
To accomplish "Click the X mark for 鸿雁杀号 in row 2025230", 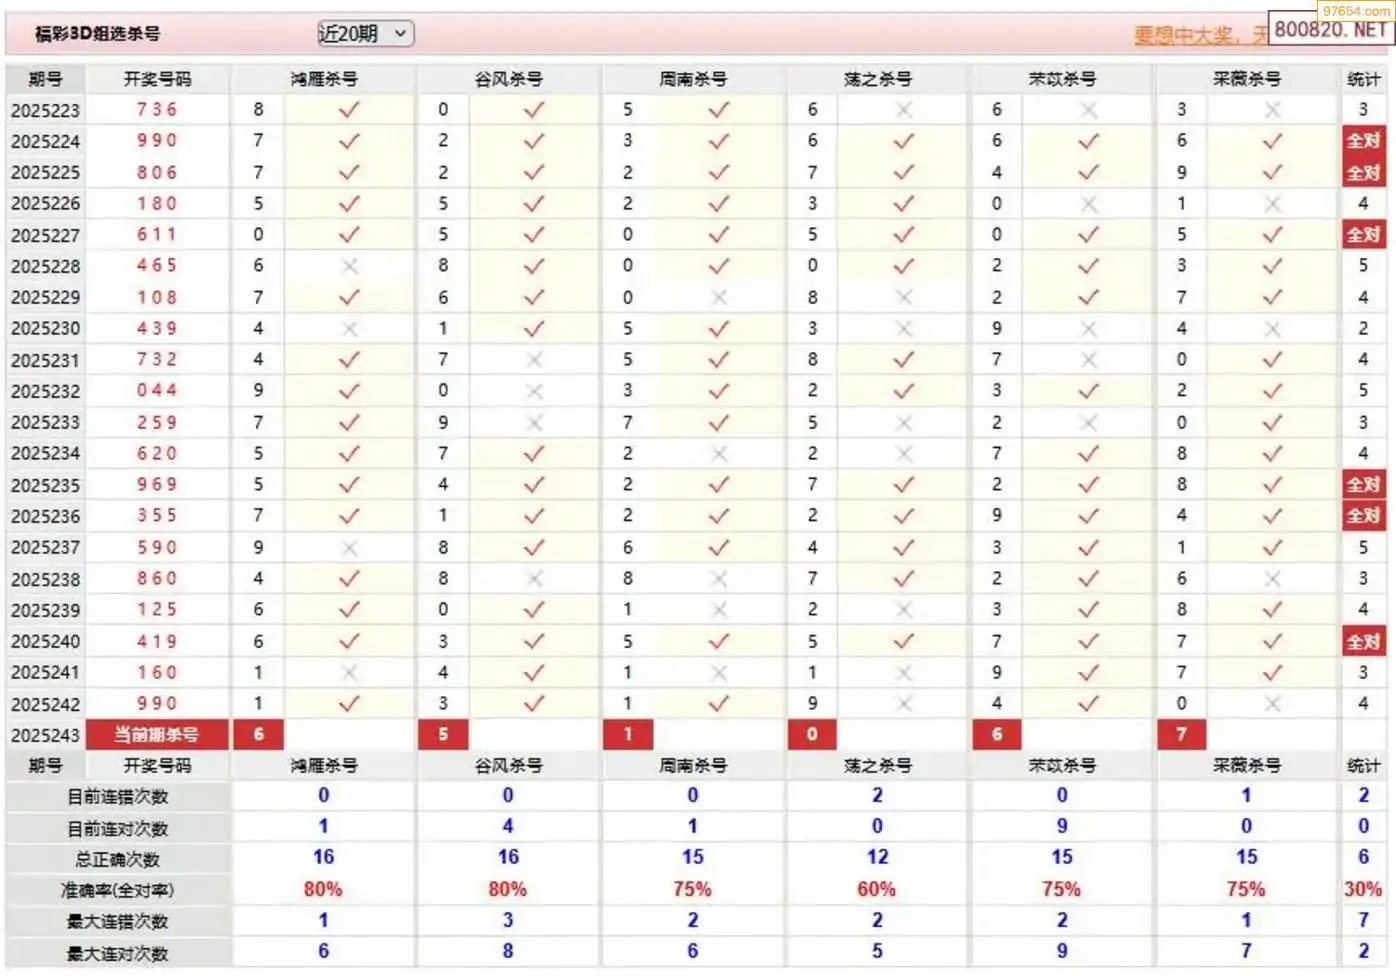I will (x=348, y=328).
